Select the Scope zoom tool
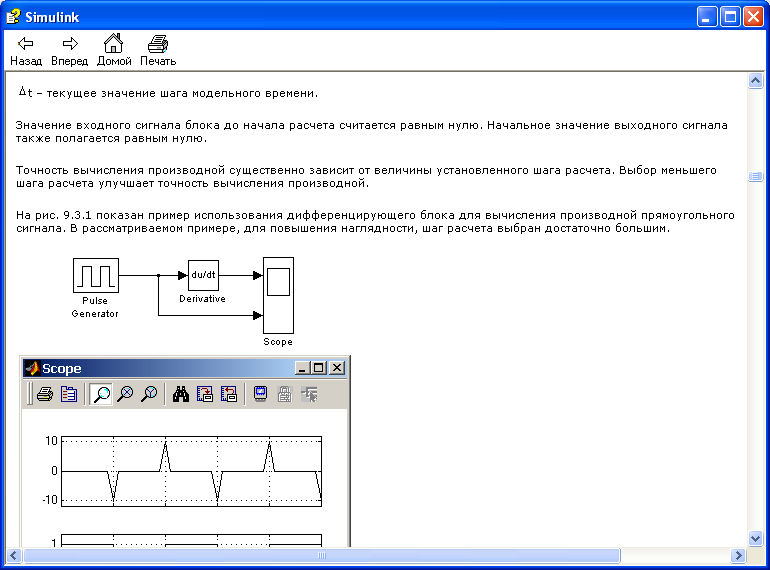770x570 pixels. [x=101, y=394]
